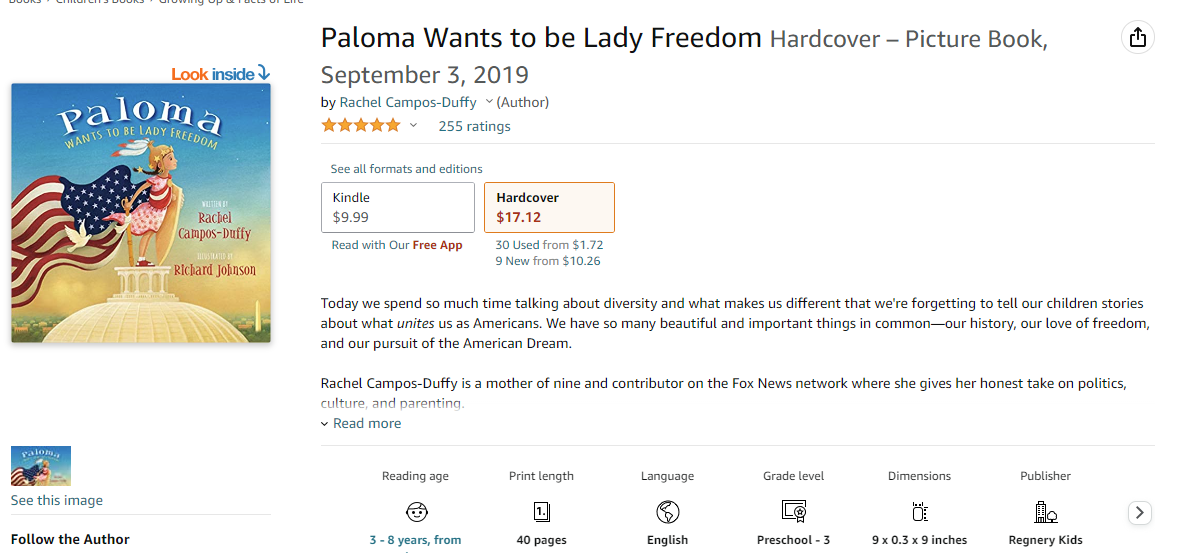1185x553 pixels.
Task: Click the Reading age face icon
Action: [417, 512]
